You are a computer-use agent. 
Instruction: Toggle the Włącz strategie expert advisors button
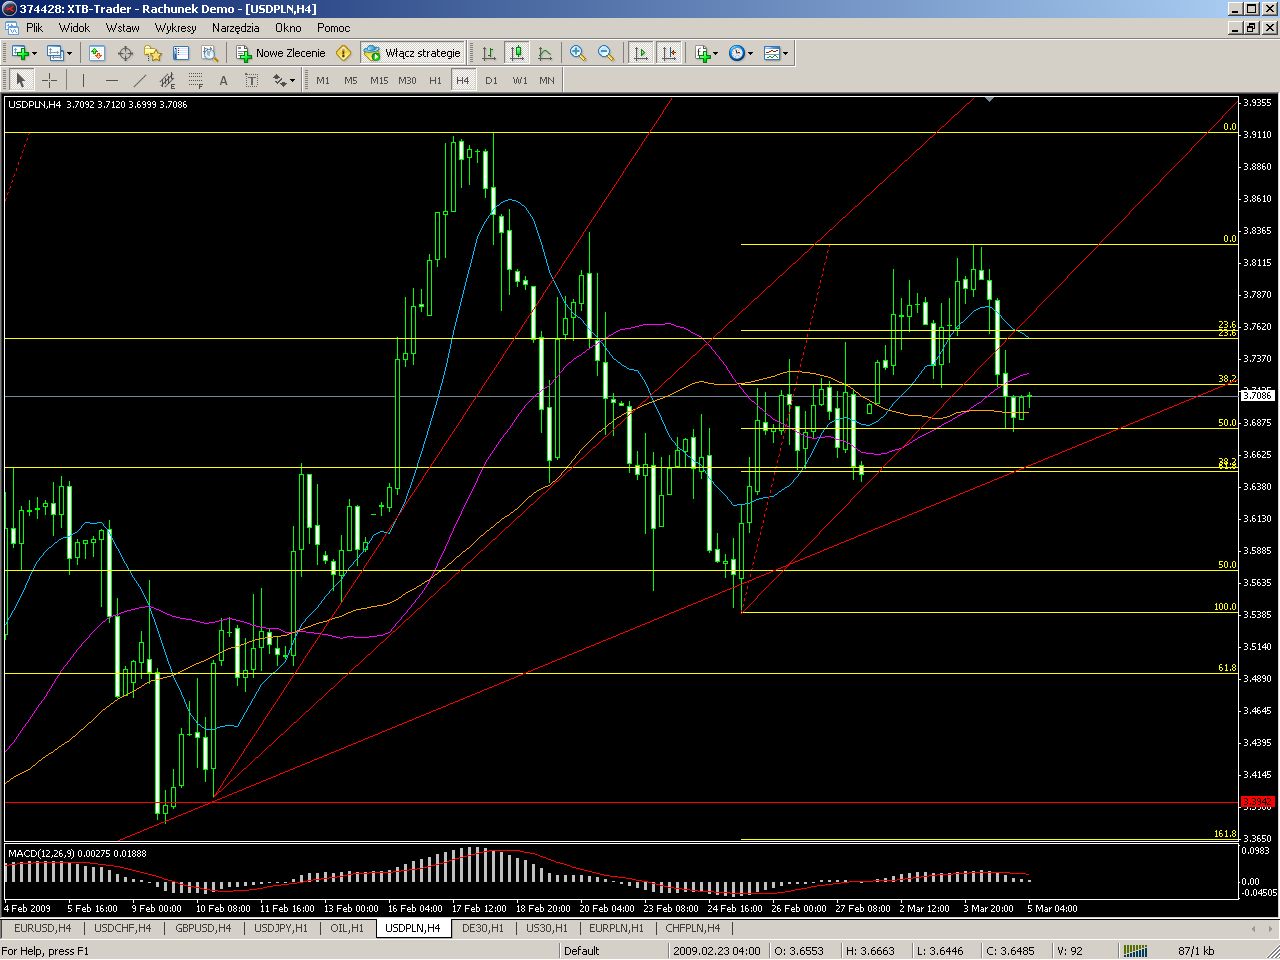click(x=412, y=53)
